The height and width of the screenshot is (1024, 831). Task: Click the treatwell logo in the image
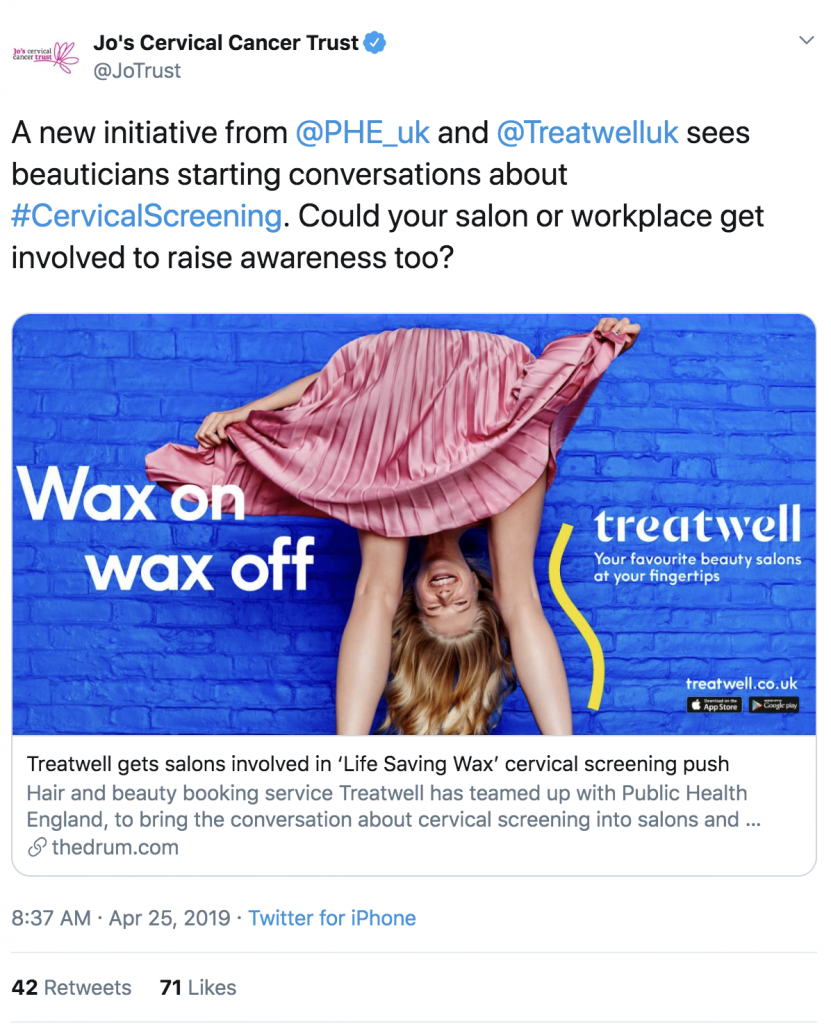(x=697, y=524)
